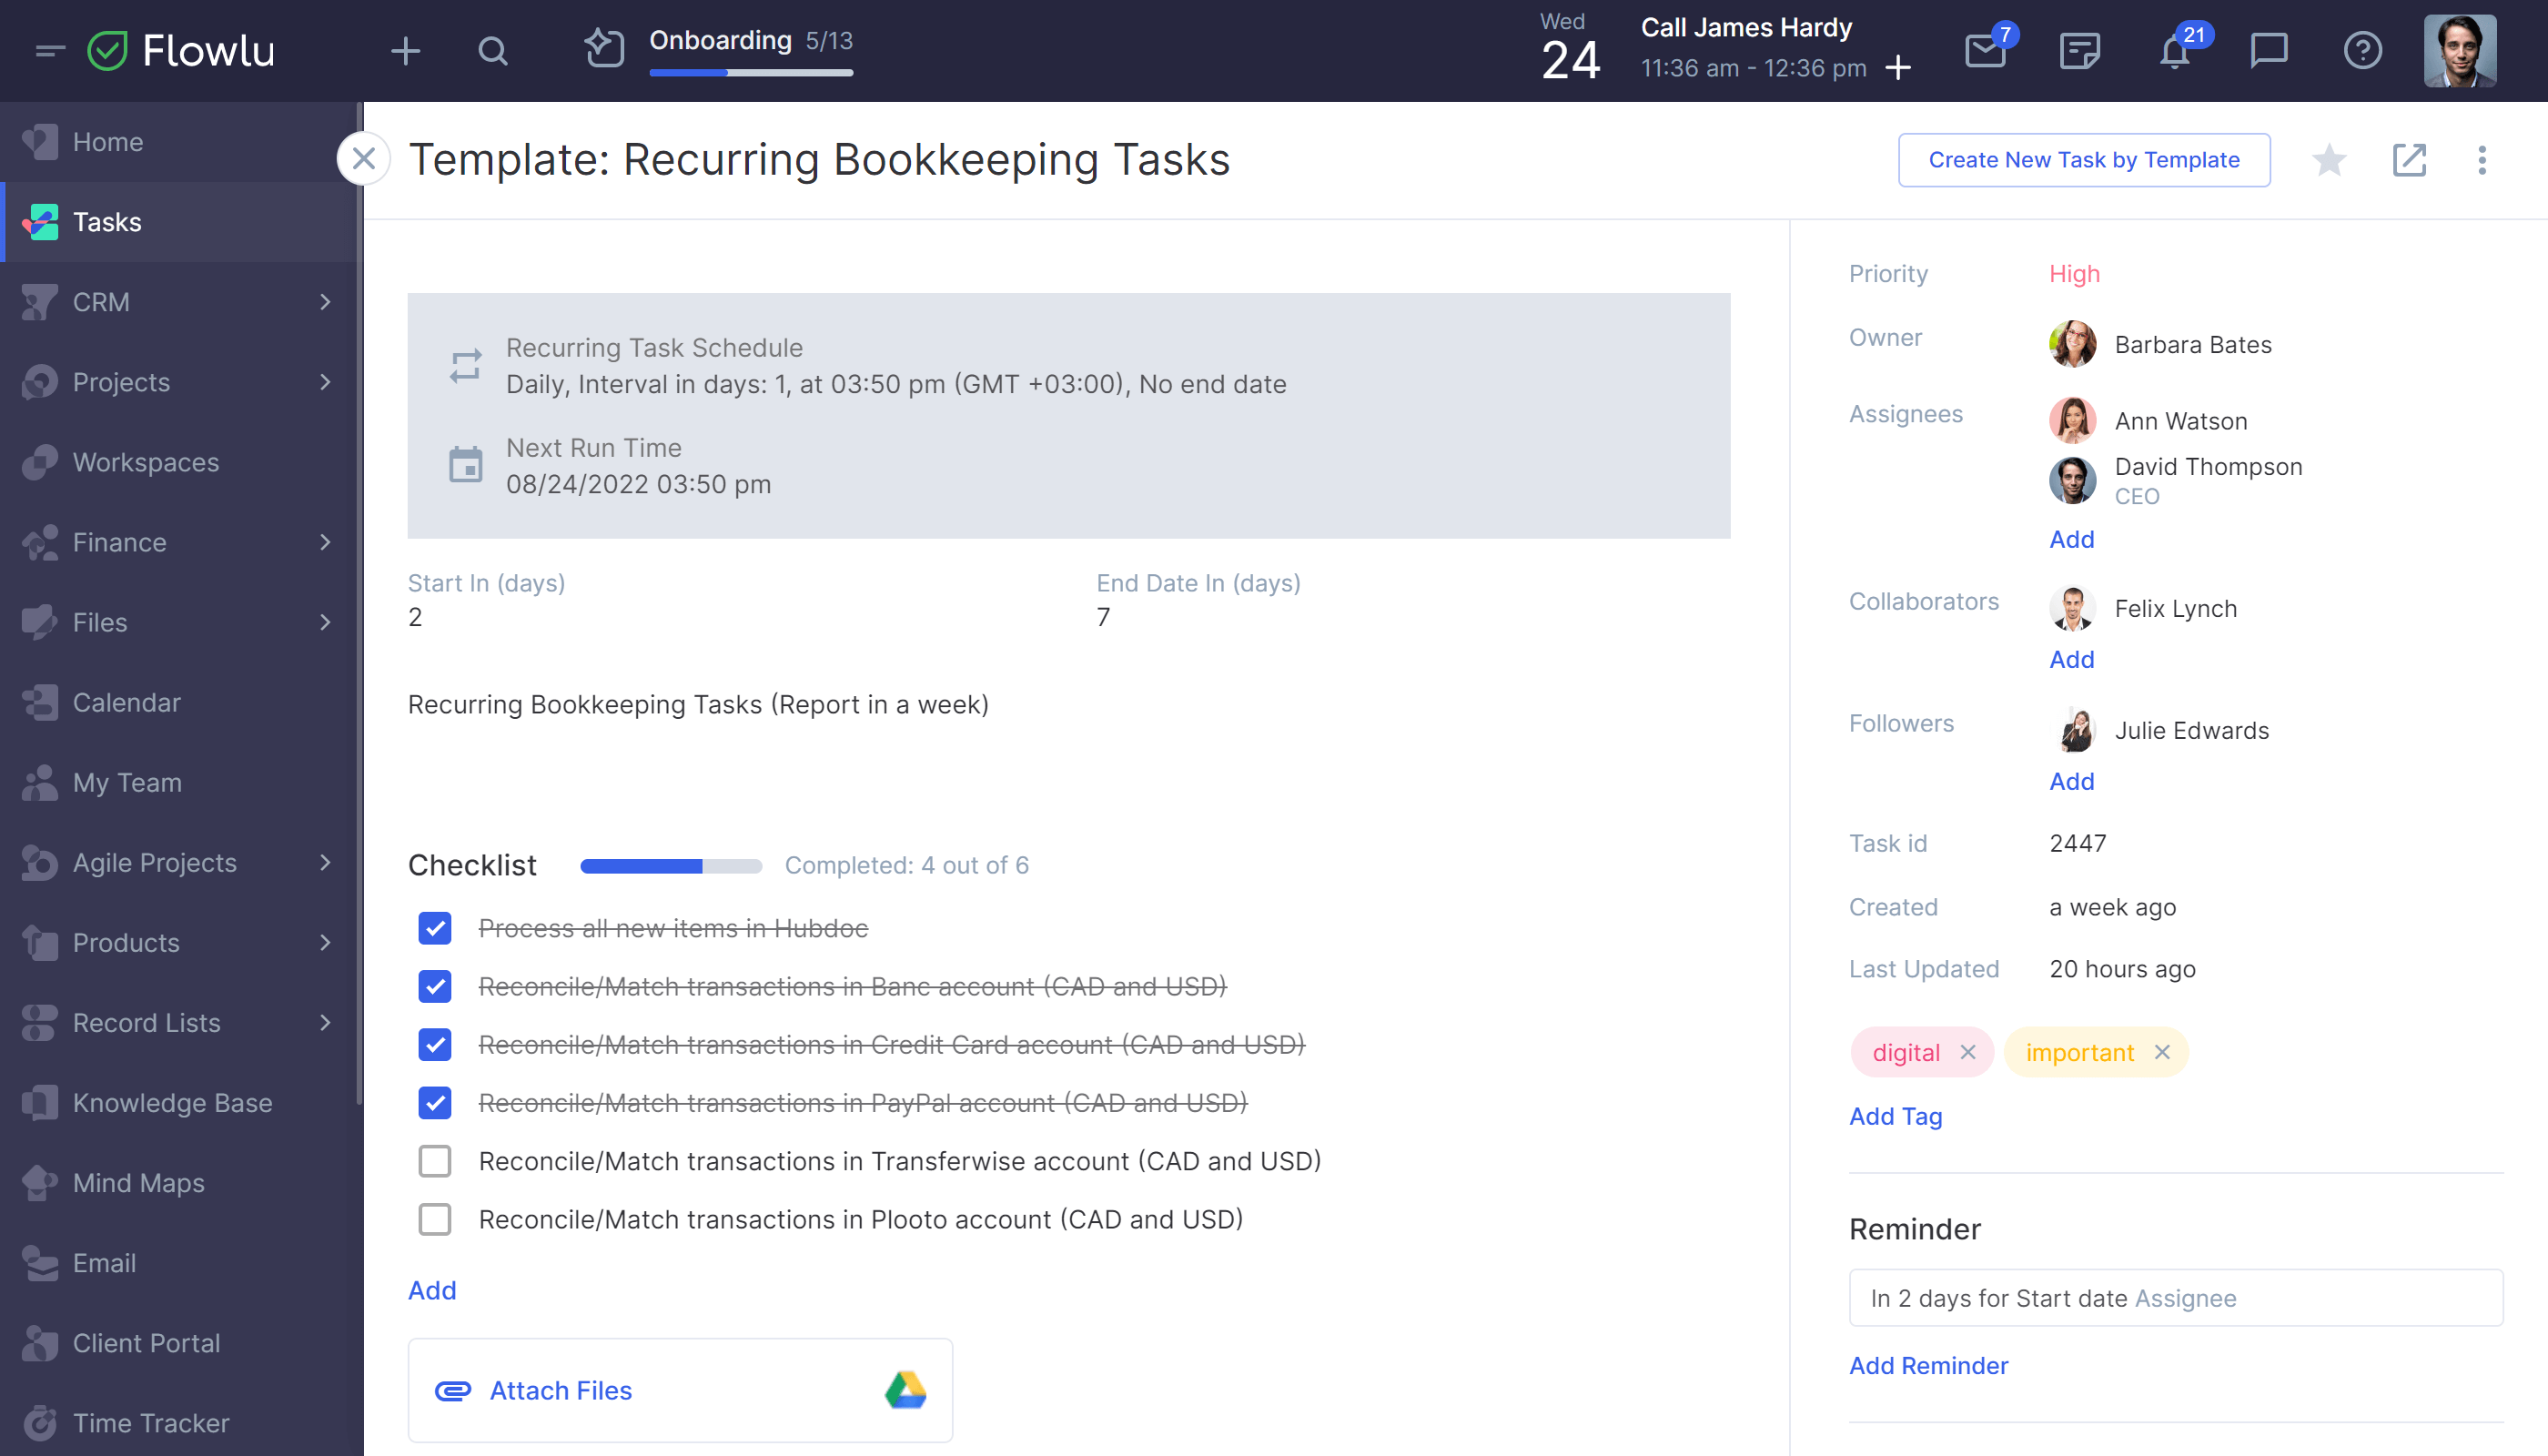The image size is (2548, 1456).
Task: Toggle checkbox for Transferwise account reconciliation
Action: pos(434,1160)
